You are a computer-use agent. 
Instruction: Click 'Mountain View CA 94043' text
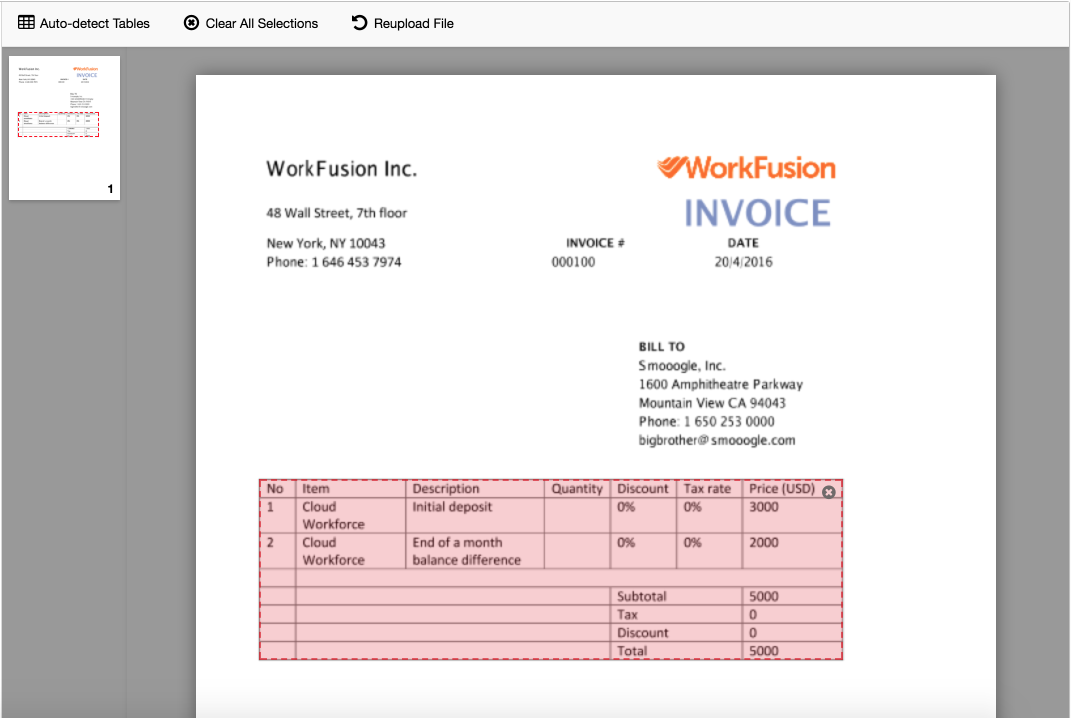coord(712,403)
